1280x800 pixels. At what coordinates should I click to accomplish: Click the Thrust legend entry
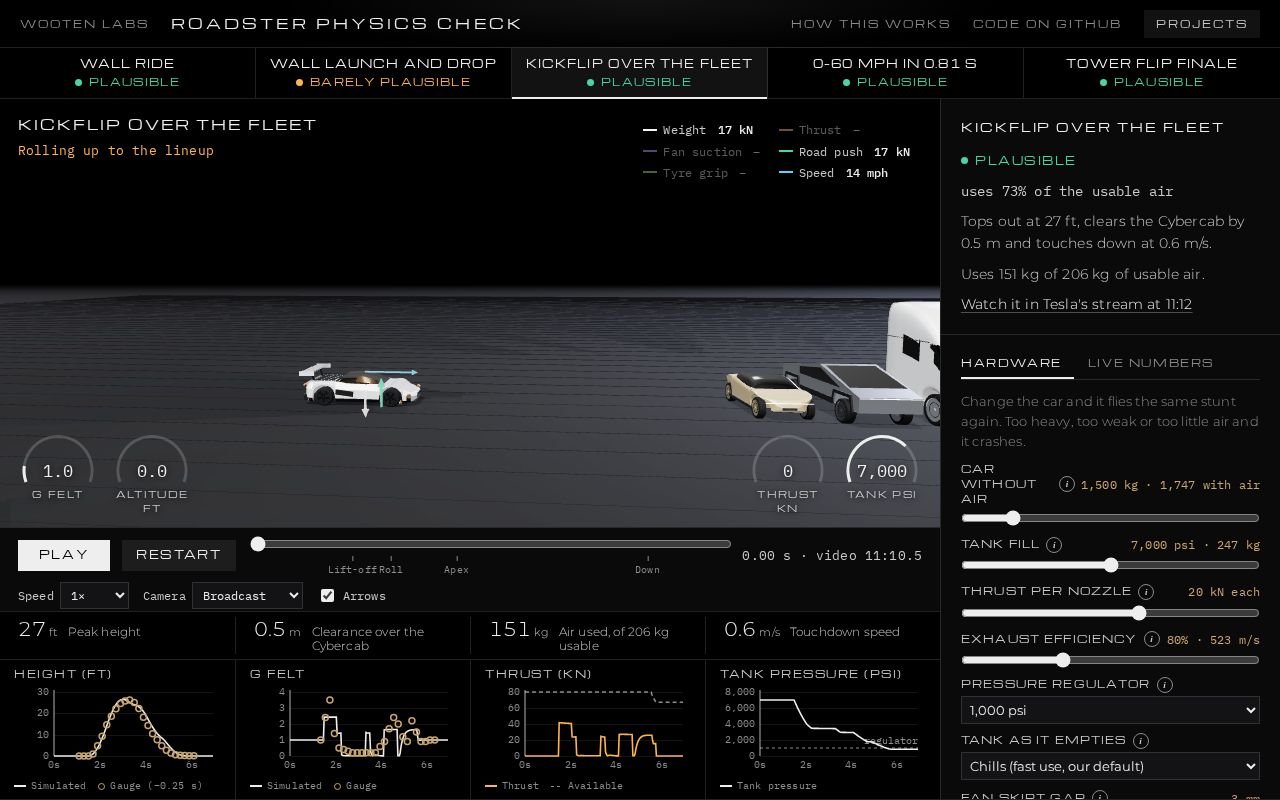tap(819, 130)
